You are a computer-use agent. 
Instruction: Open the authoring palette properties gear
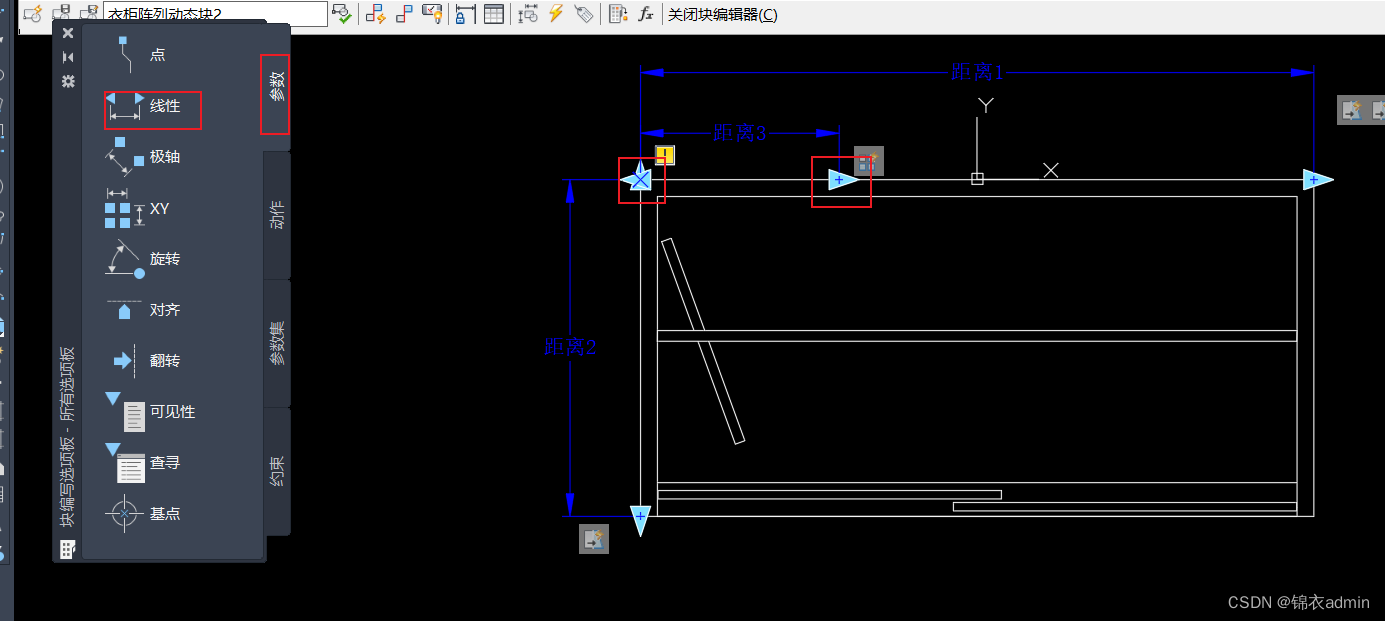68,81
